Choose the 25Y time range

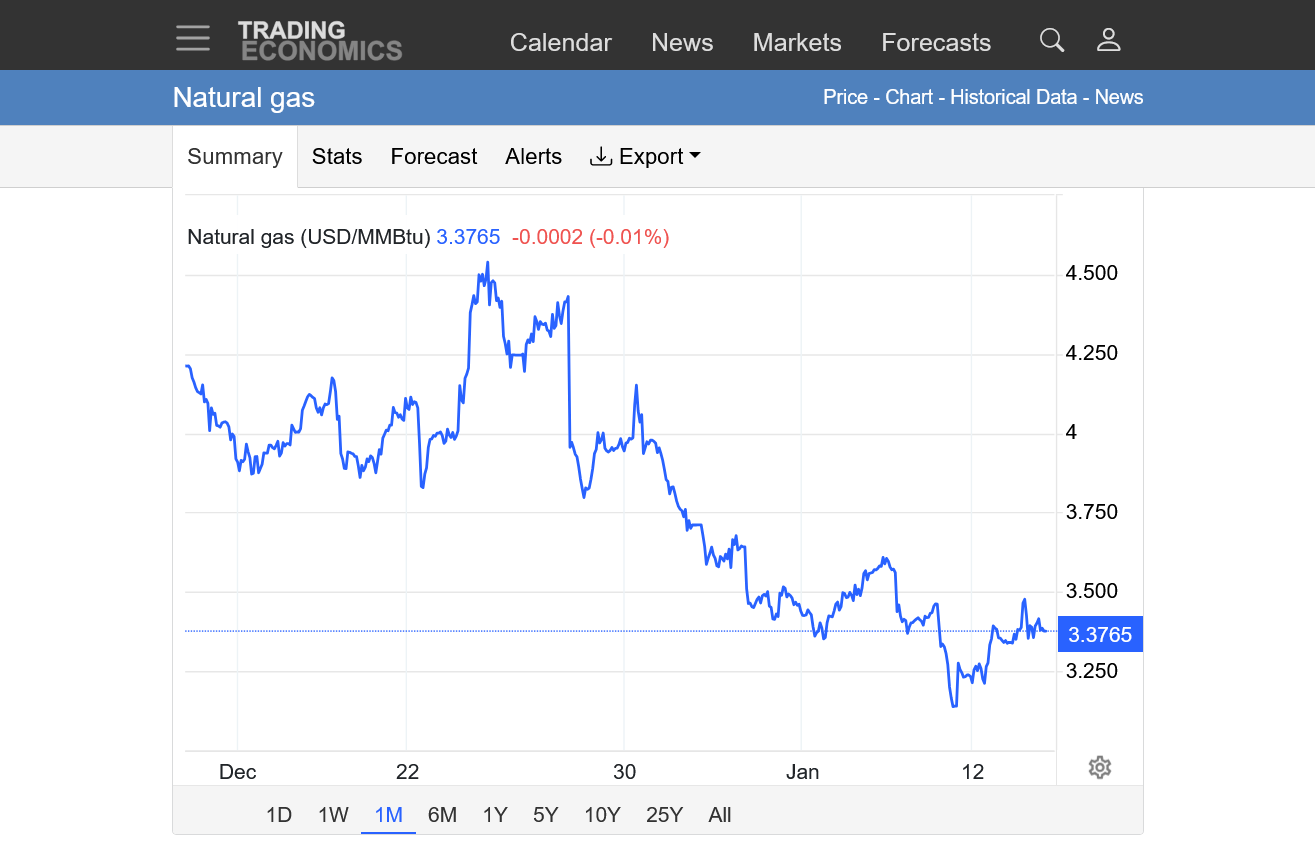click(664, 815)
